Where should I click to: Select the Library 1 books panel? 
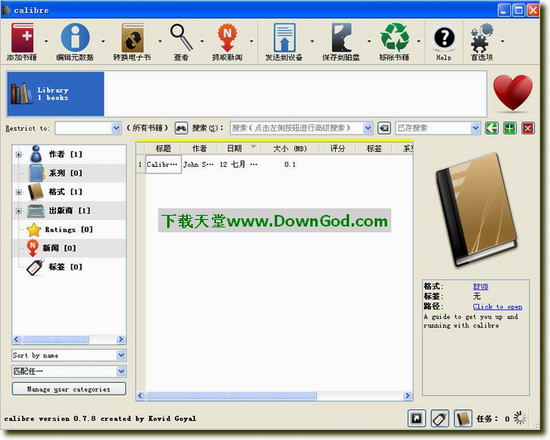click(x=55, y=94)
